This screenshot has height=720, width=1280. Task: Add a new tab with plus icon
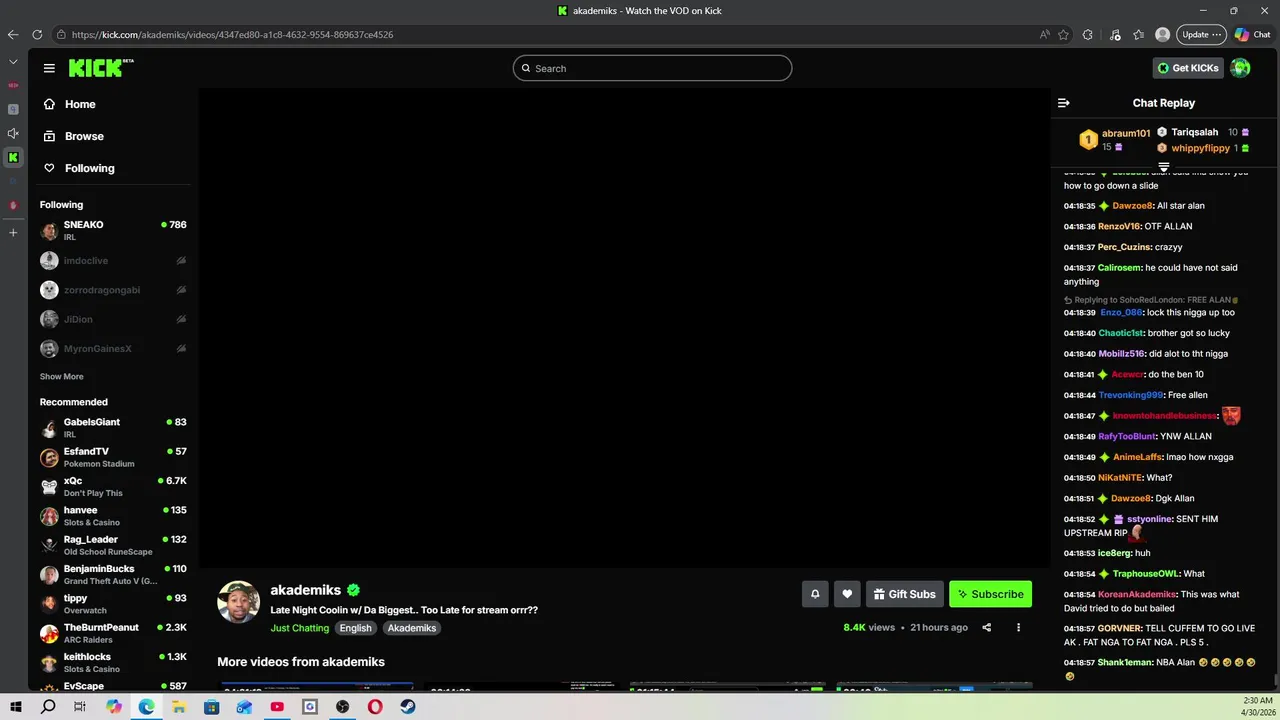point(13,232)
